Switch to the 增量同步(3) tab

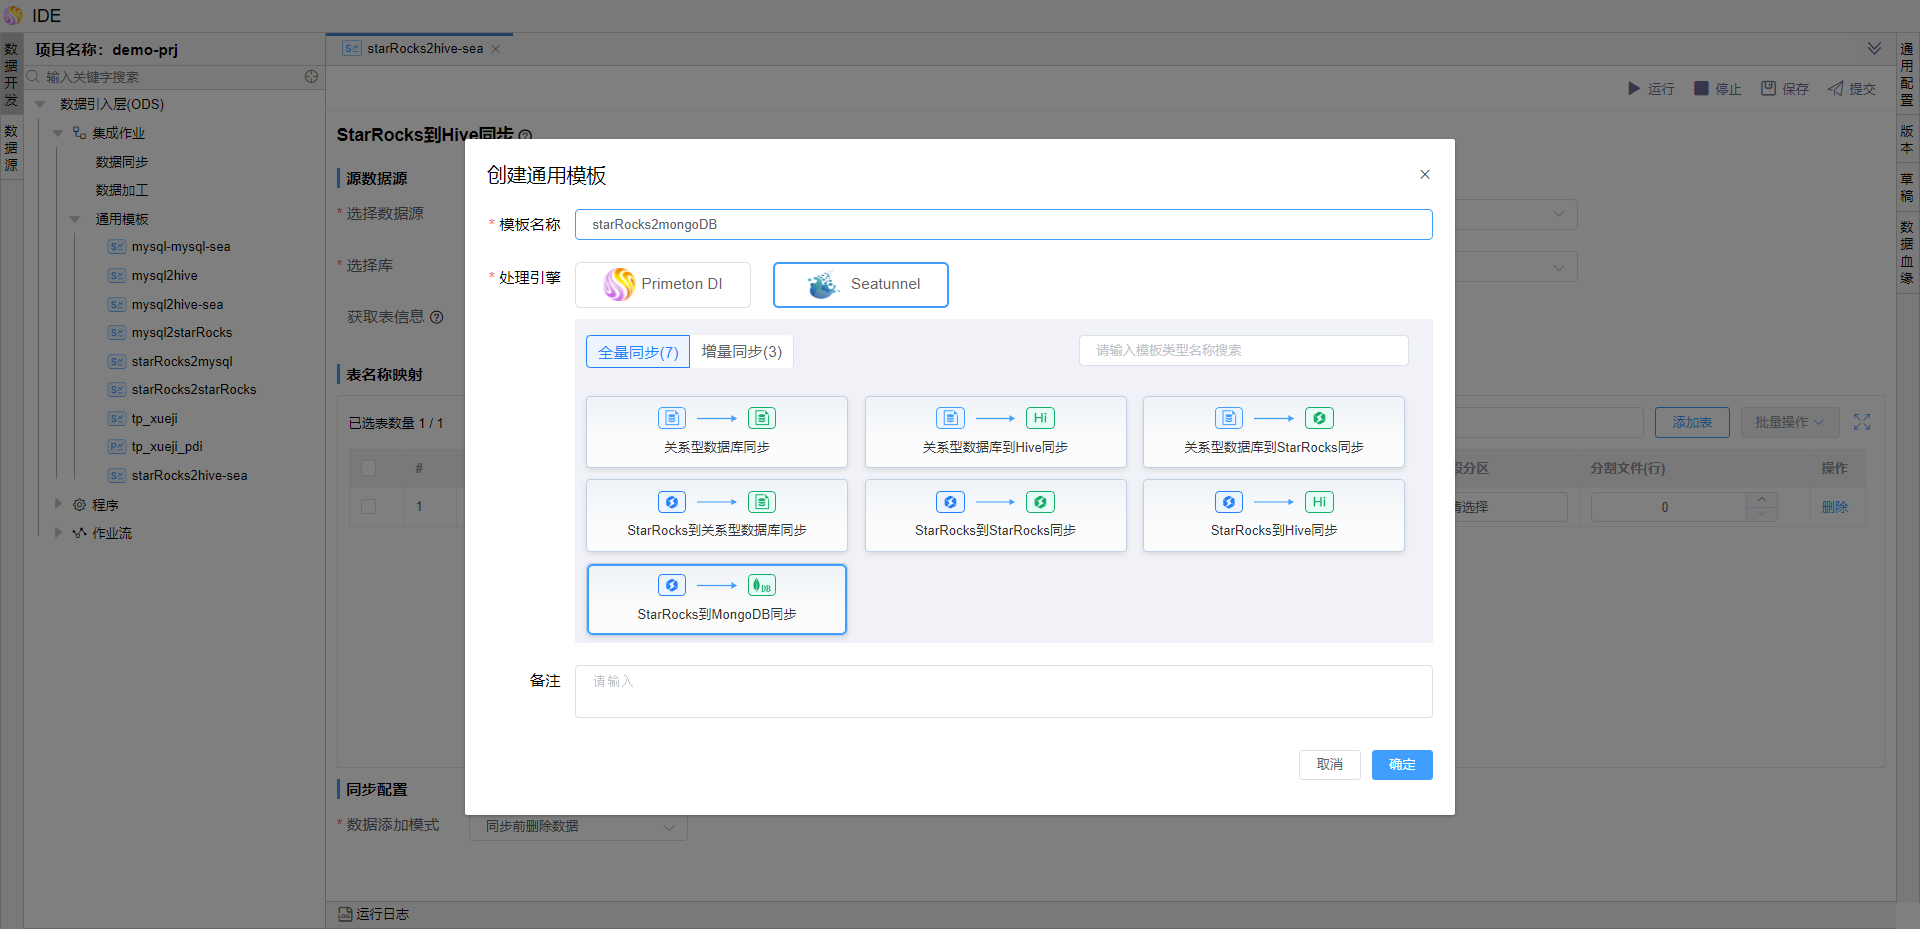coord(741,352)
